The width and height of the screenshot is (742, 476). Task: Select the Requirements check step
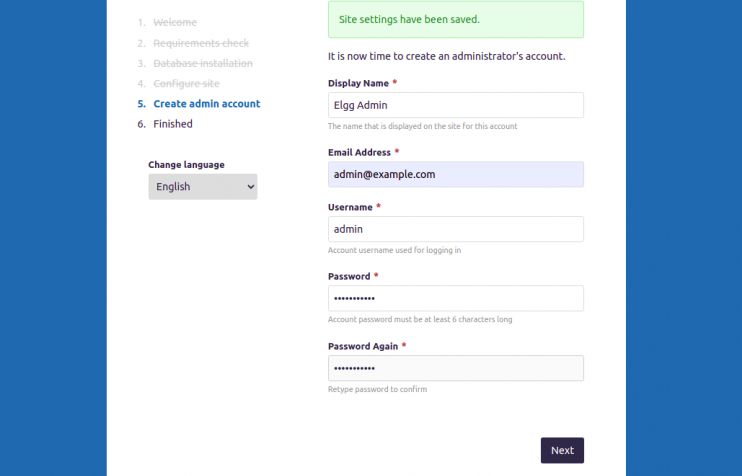201,43
